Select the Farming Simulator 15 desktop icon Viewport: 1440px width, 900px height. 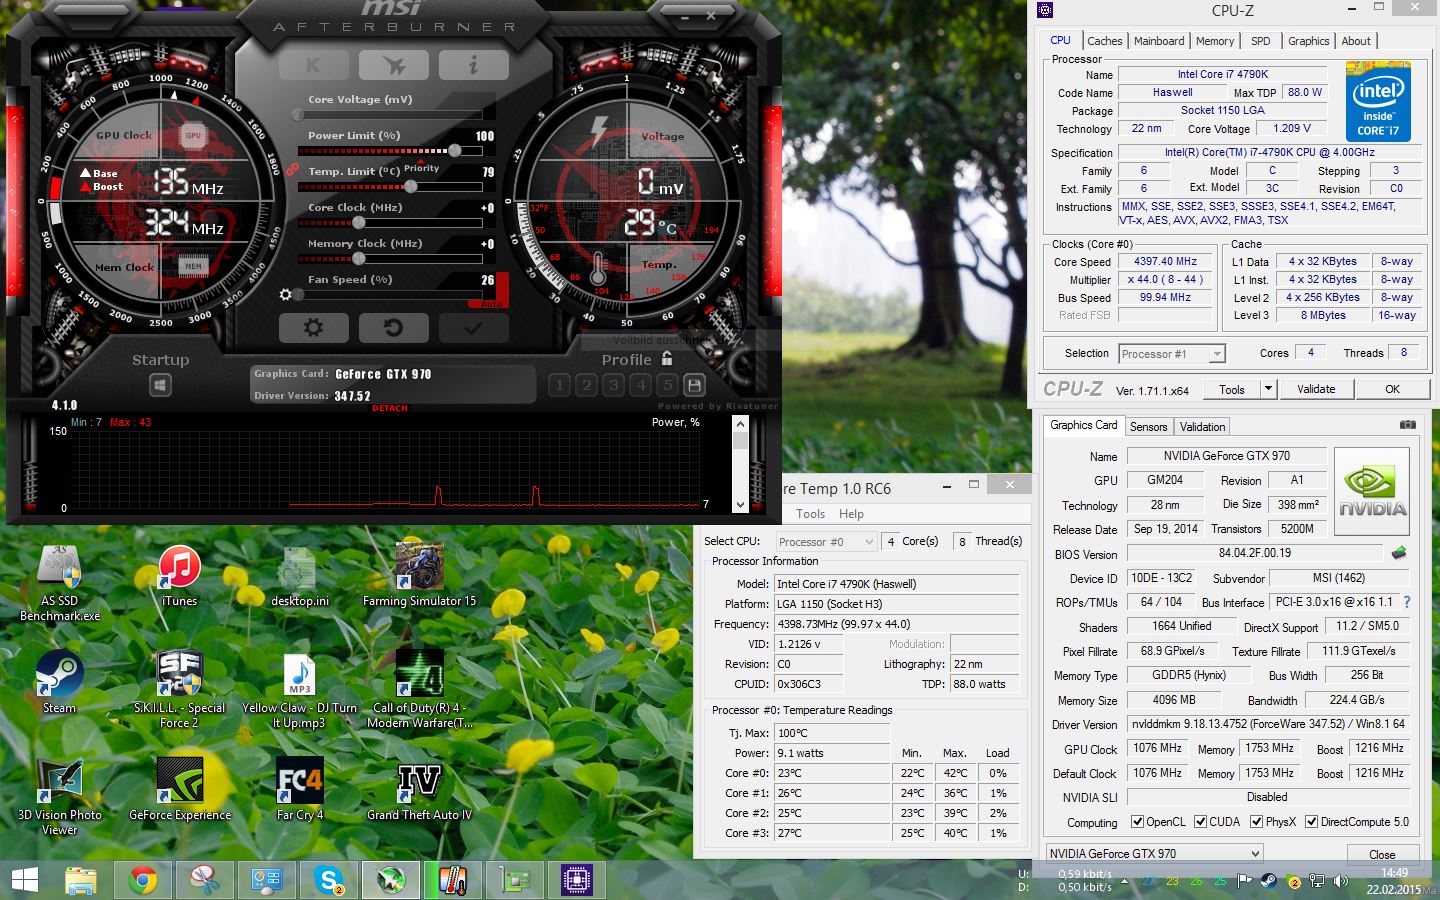tap(419, 577)
